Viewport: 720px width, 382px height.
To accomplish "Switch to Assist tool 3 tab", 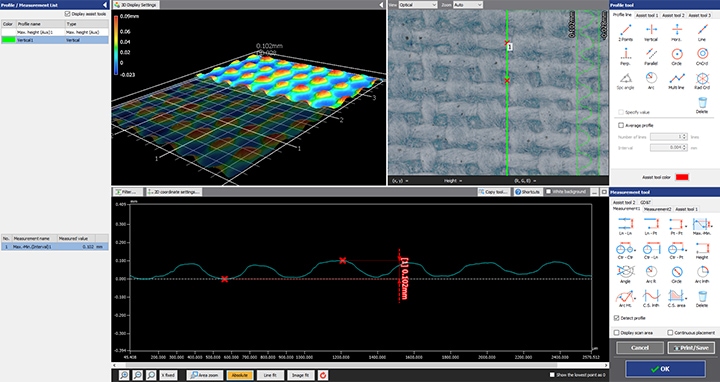I will click(699, 15).
